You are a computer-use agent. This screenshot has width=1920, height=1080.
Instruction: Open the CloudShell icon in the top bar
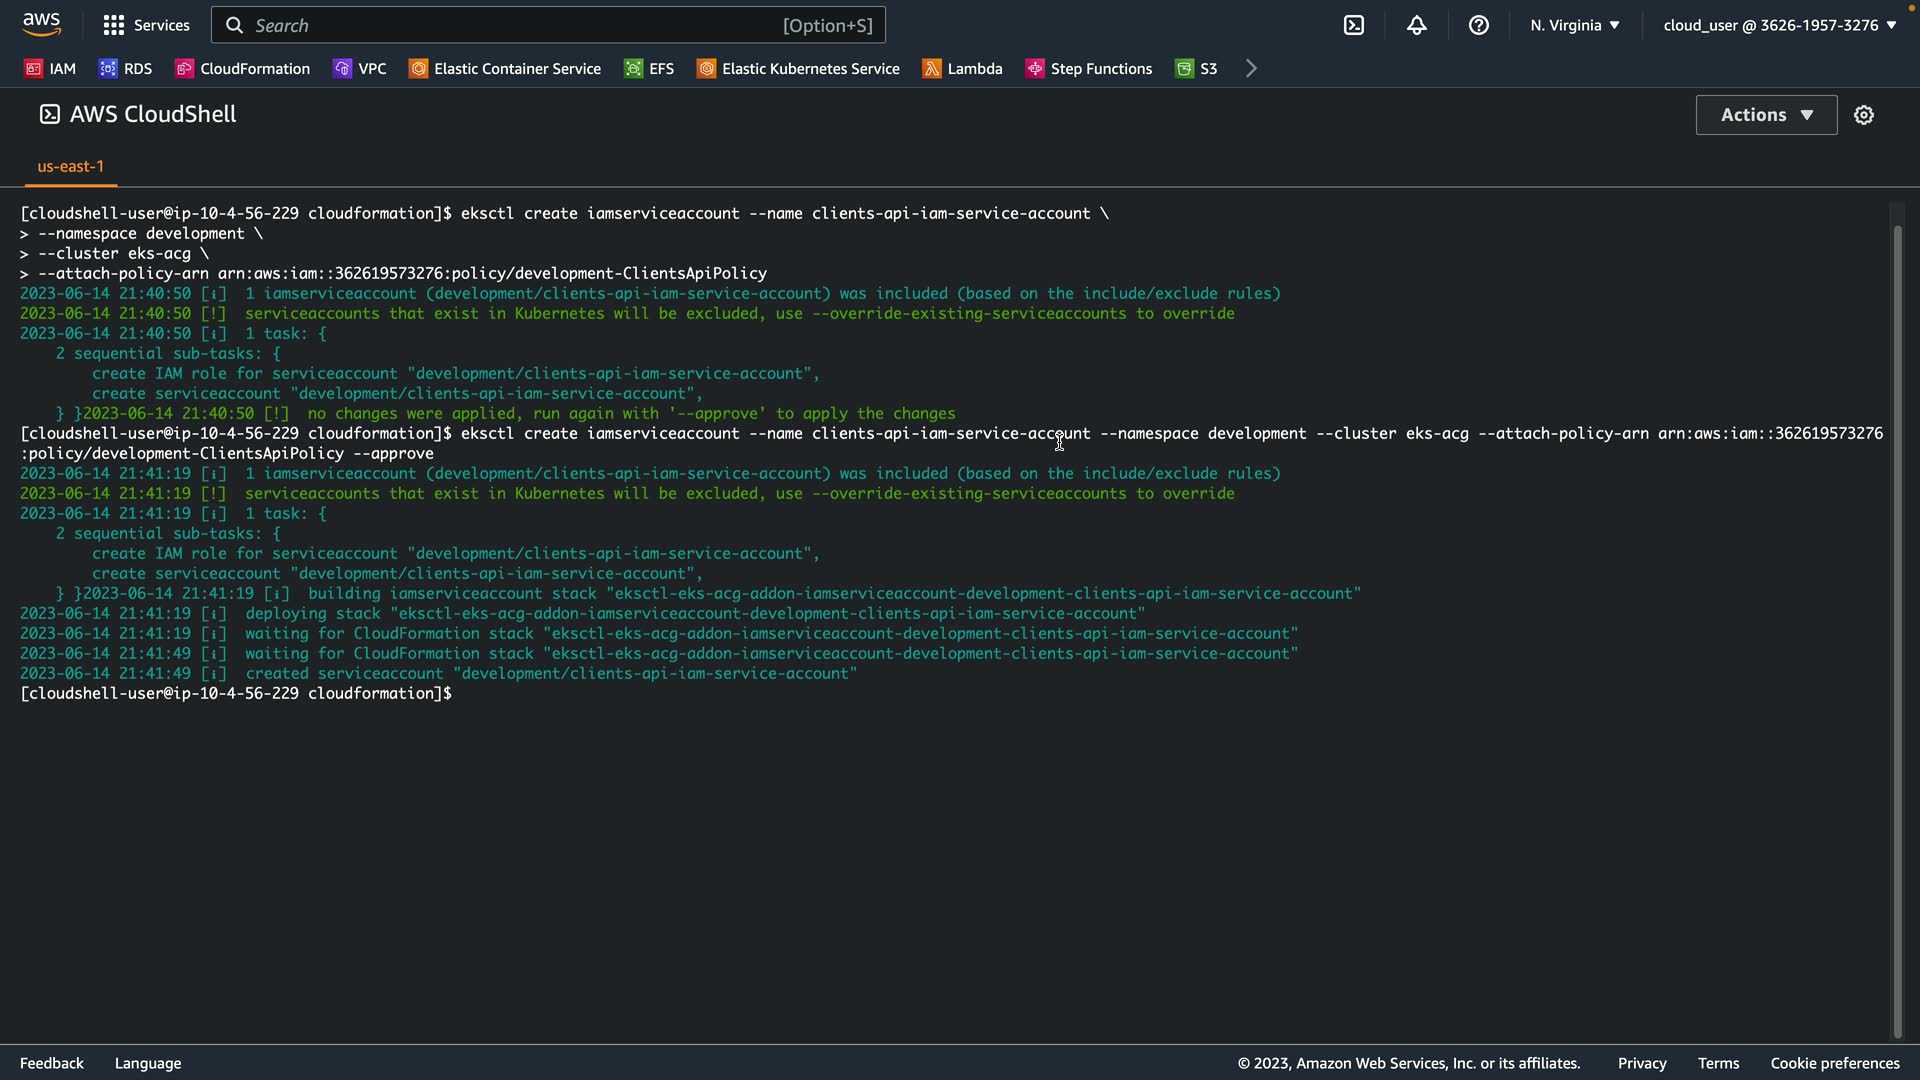click(1353, 25)
